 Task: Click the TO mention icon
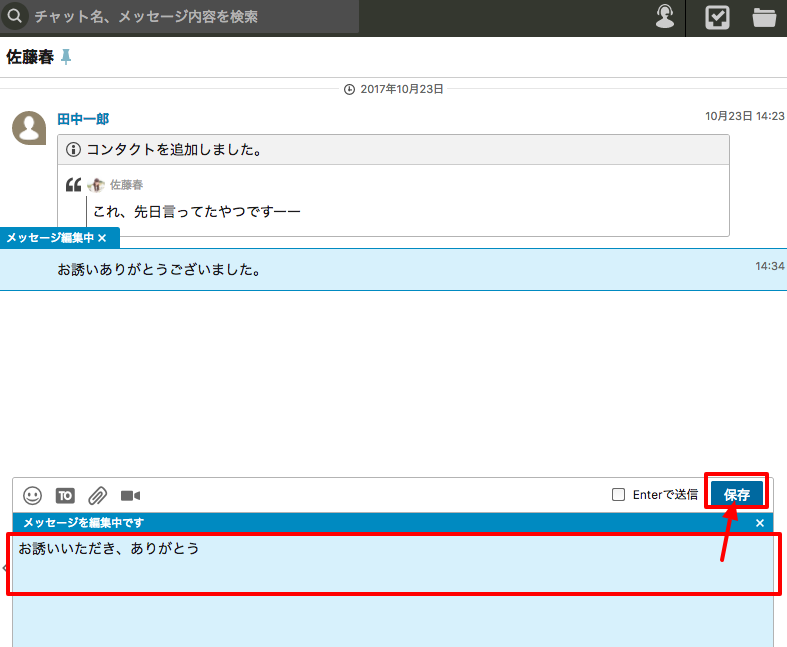click(x=65, y=495)
